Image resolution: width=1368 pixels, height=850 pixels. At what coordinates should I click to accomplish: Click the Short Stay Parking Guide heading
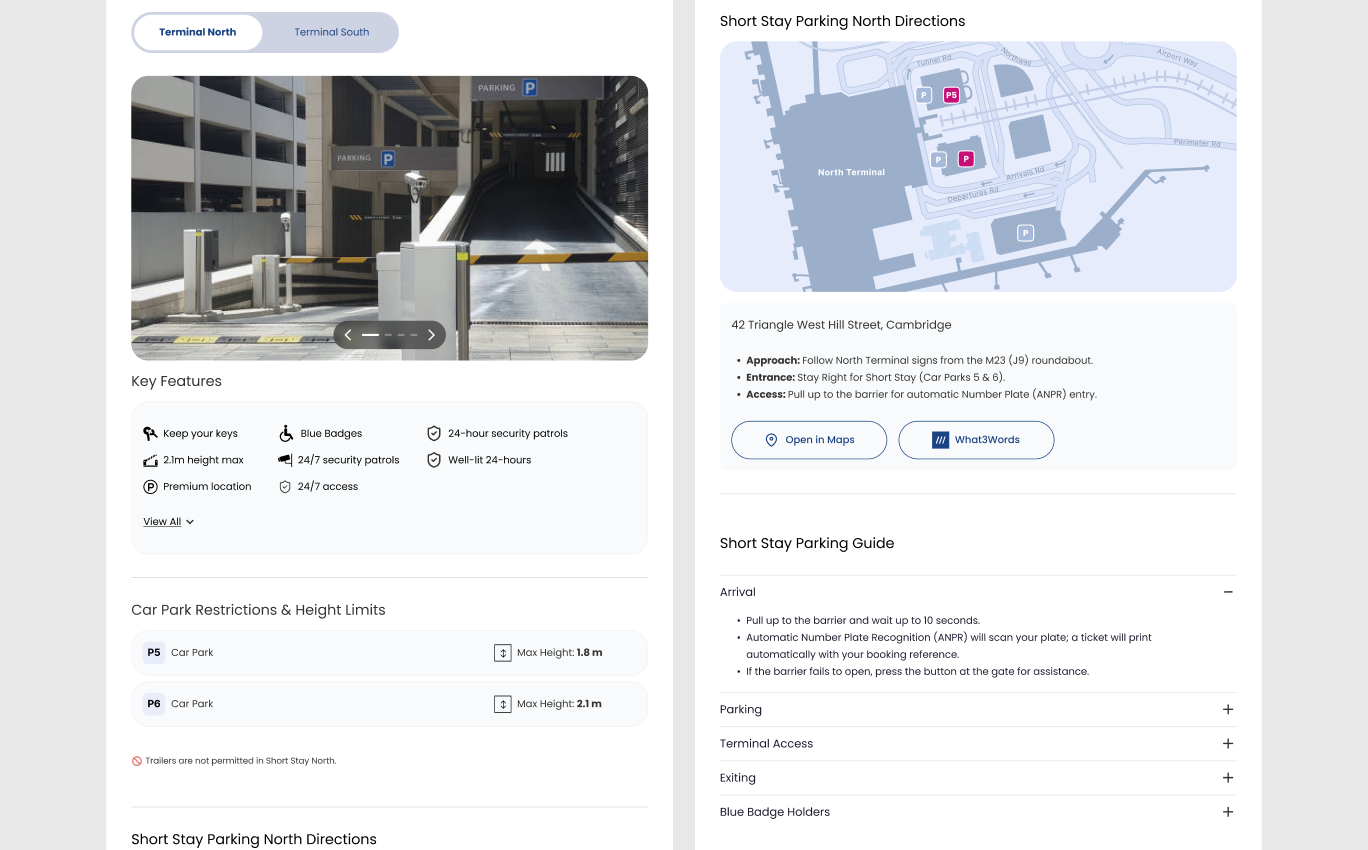pos(807,543)
